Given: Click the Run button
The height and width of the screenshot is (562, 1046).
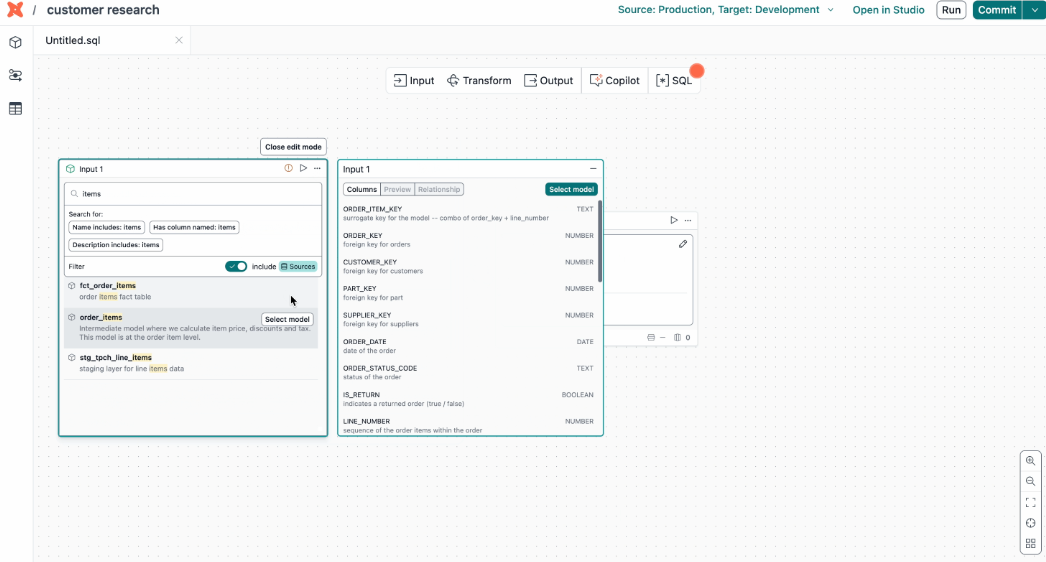Looking at the screenshot, I should 951,10.
